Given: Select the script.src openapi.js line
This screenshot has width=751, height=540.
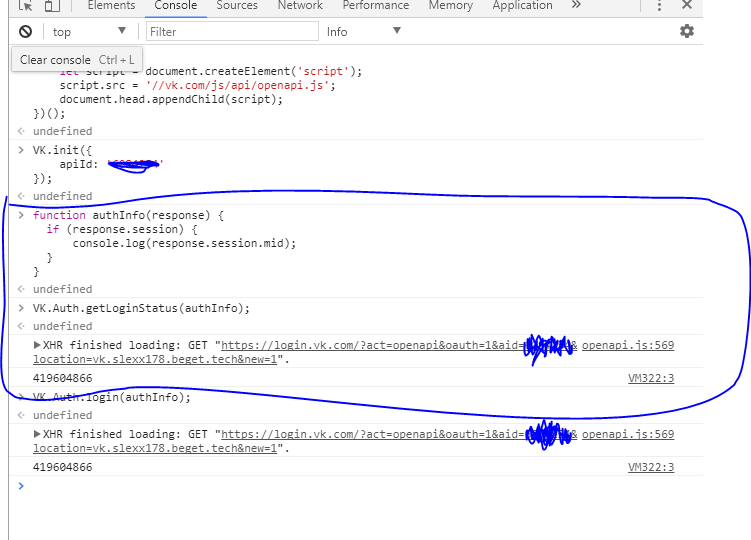Looking at the screenshot, I should pos(197,85).
